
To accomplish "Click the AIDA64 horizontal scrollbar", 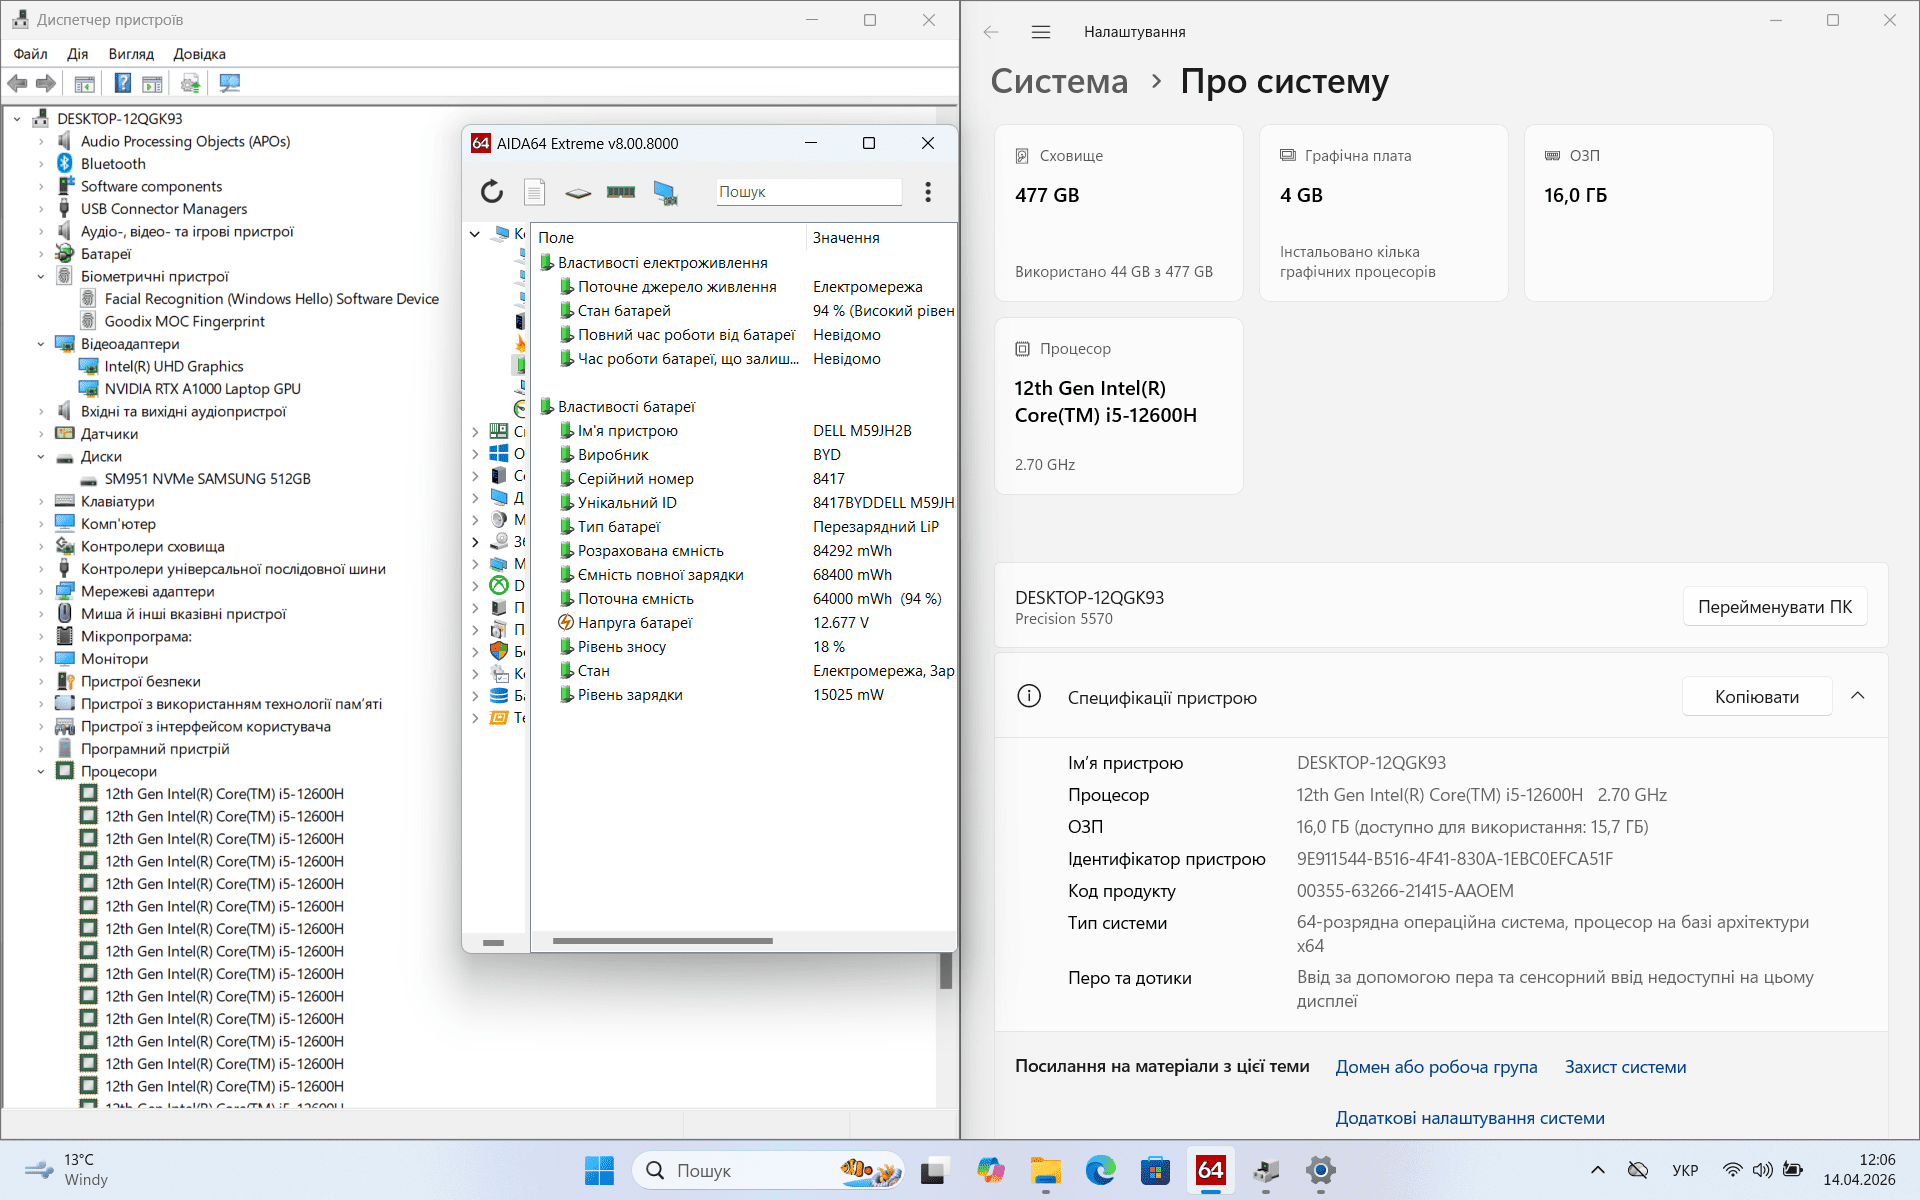I will (662, 941).
